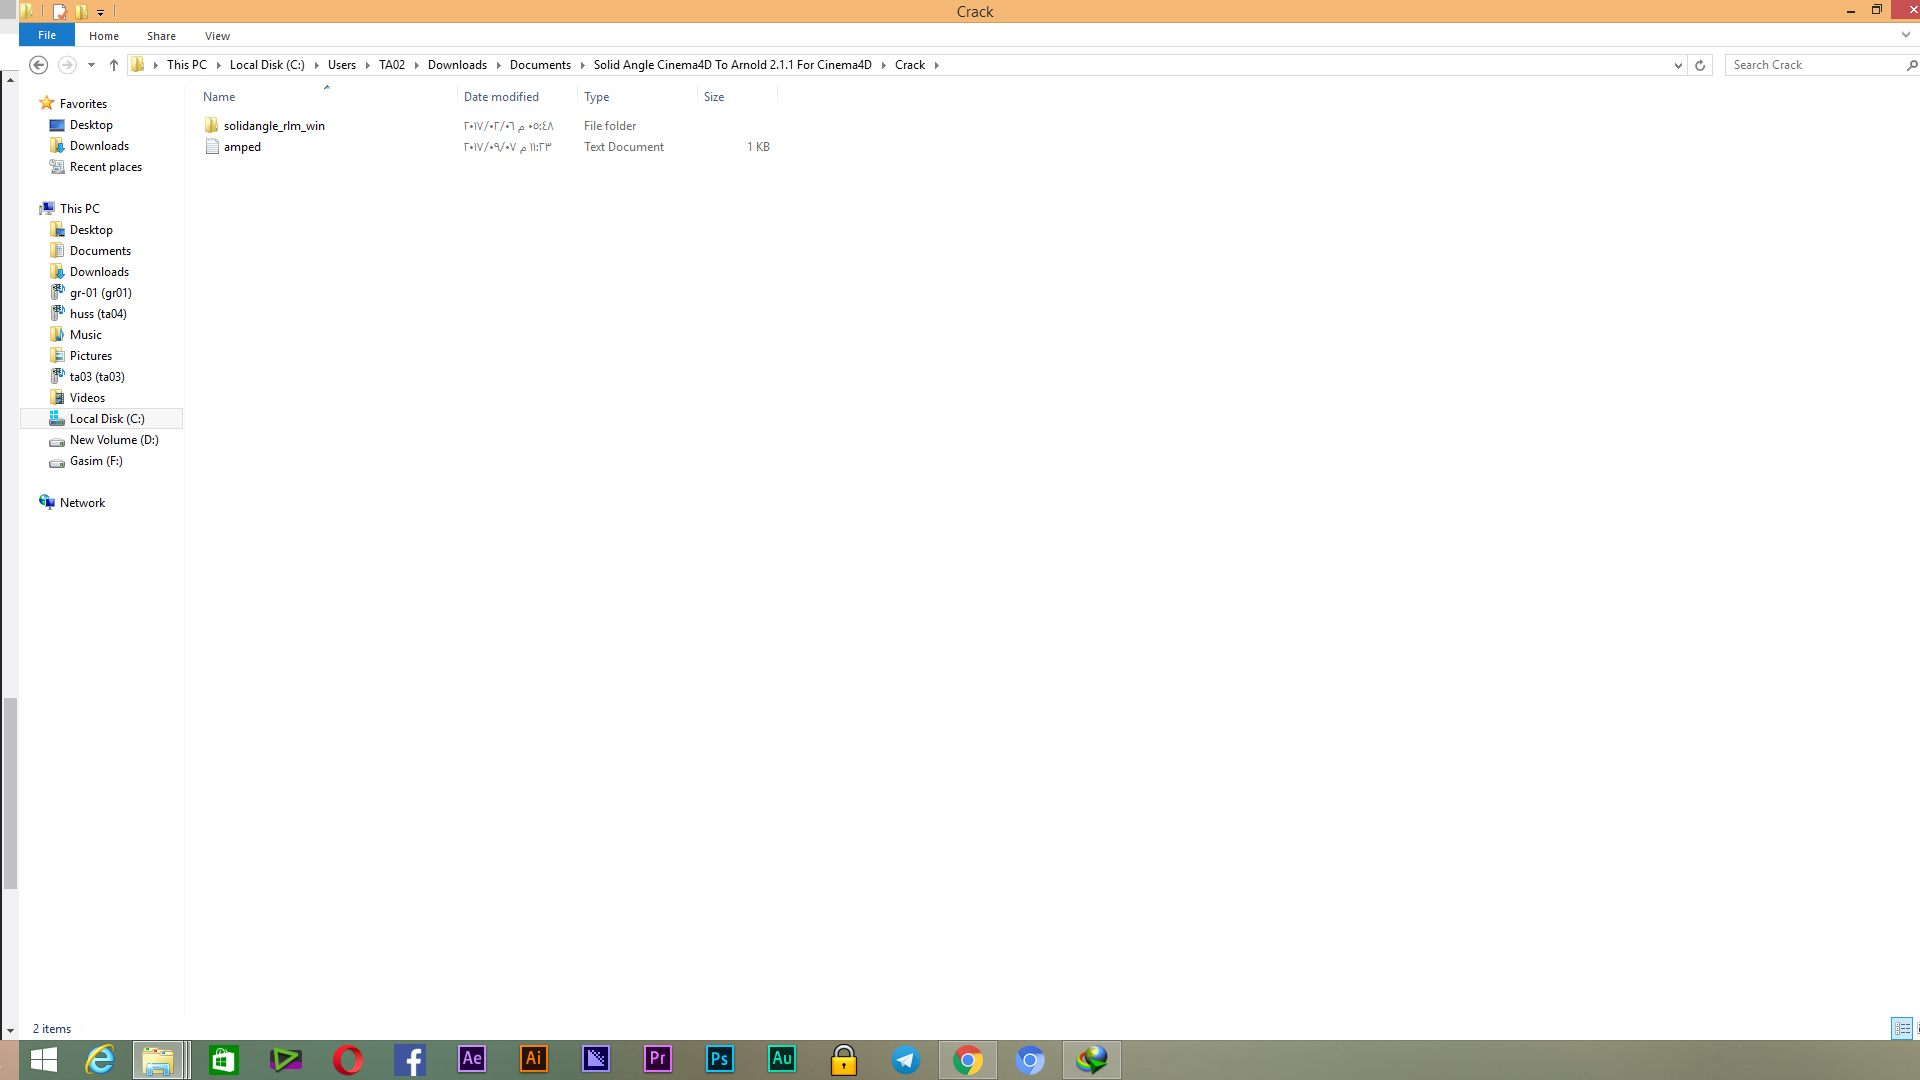Open Documents under This PC
The height and width of the screenshot is (1080, 1920).
coord(100,251)
